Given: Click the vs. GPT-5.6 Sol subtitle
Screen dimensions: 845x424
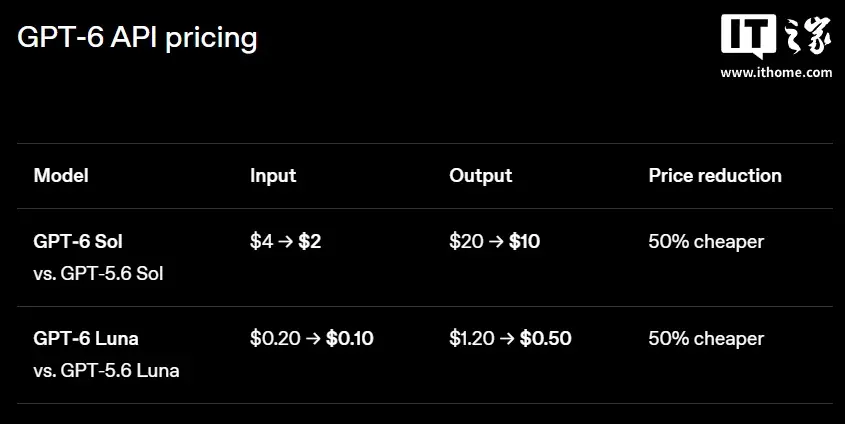Looking at the screenshot, I should (98, 274).
